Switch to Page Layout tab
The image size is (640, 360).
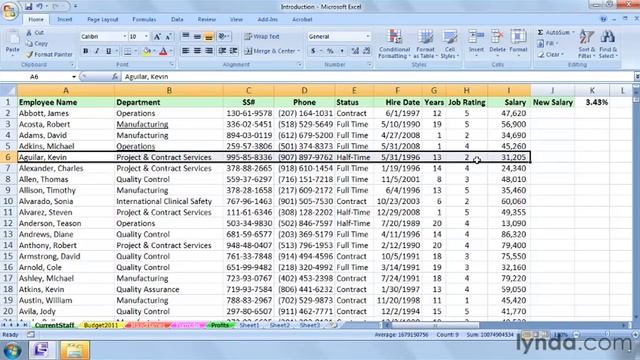pyautogui.click(x=102, y=20)
